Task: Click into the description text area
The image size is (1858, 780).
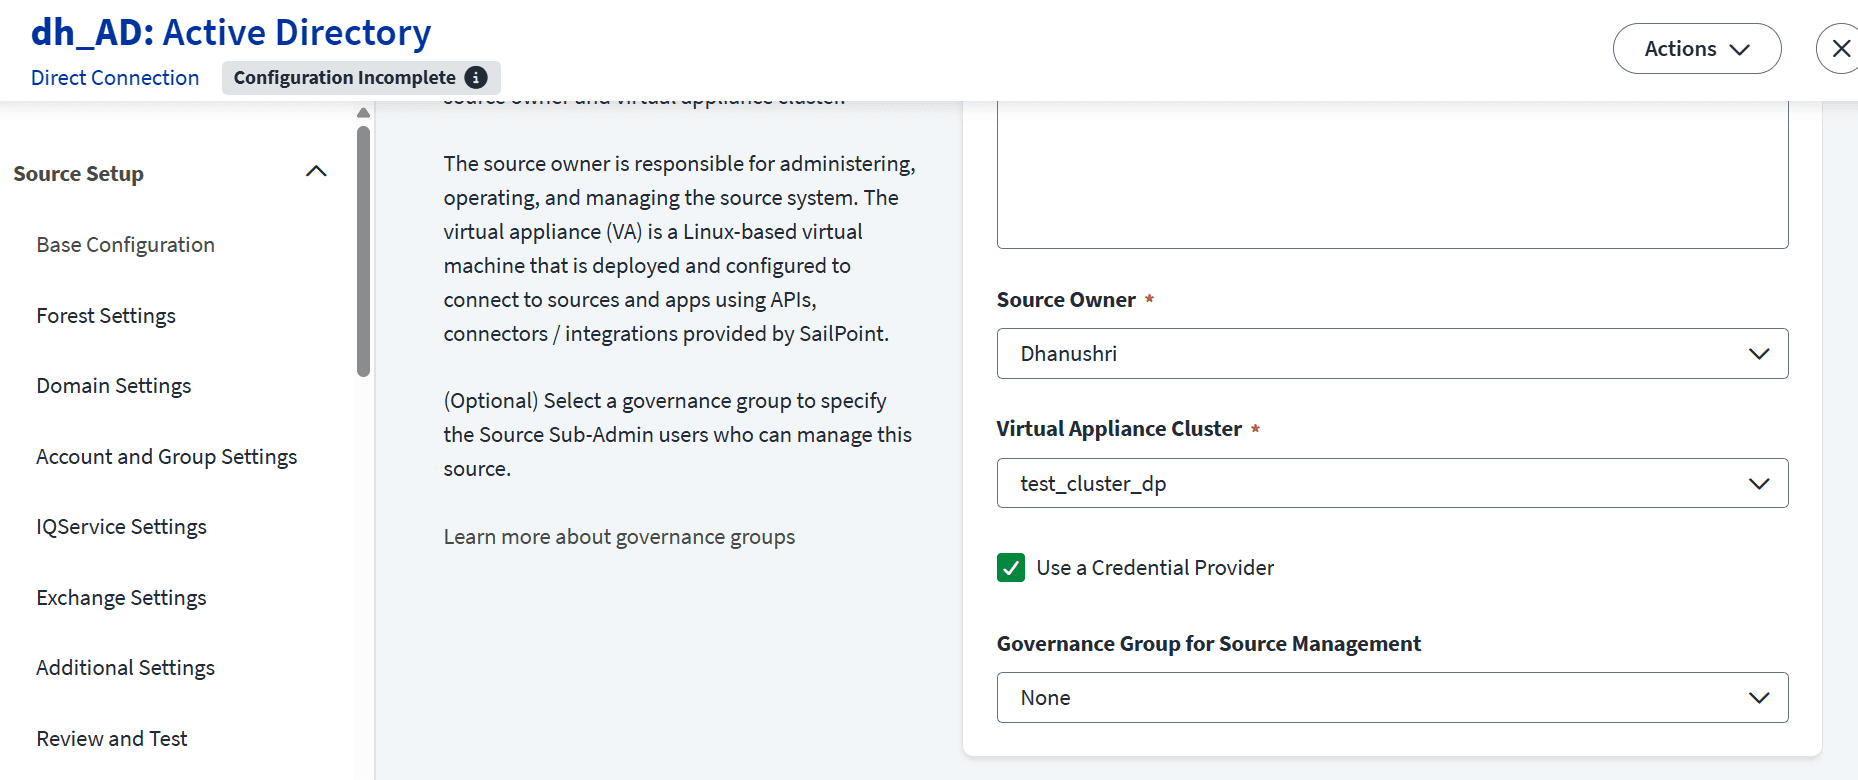Action: (x=1392, y=174)
